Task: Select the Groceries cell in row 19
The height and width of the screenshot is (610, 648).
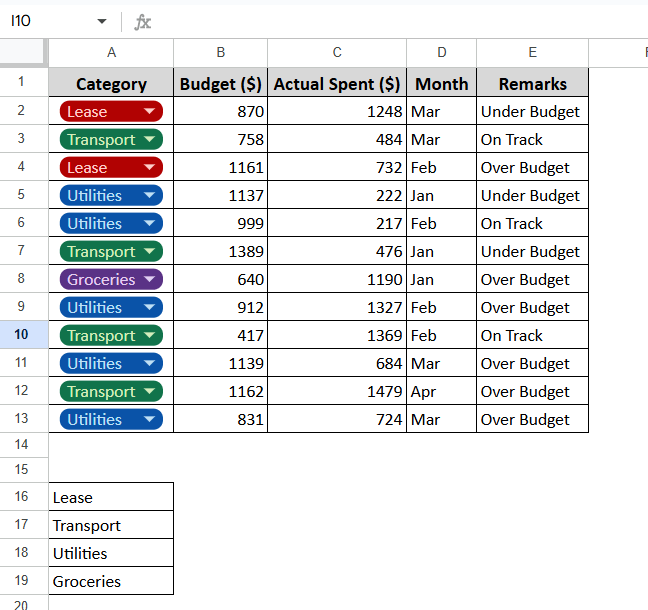Action: pyautogui.click(x=111, y=581)
